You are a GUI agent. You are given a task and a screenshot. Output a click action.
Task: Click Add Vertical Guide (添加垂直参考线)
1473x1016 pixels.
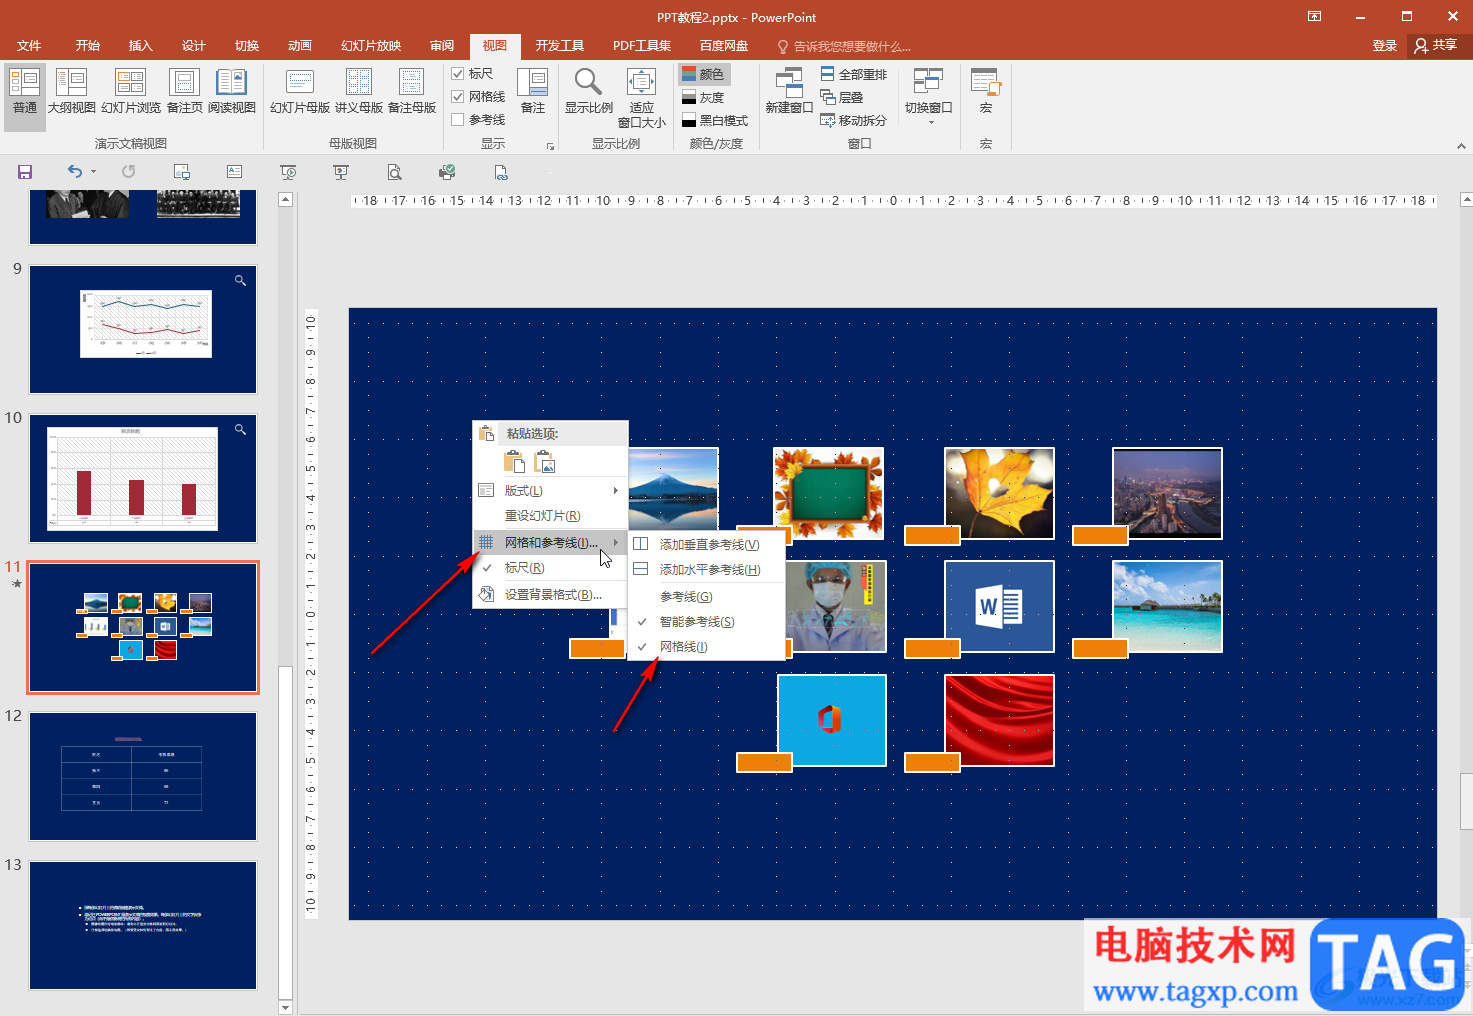pos(707,545)
